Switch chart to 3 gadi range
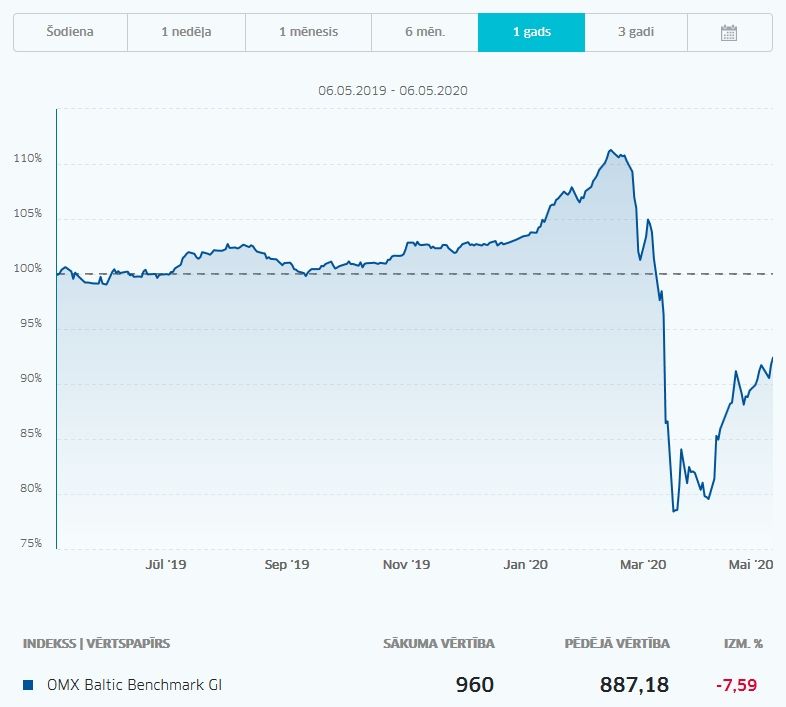The width and height of the screenshot is (786, 707). click(636, 33)
